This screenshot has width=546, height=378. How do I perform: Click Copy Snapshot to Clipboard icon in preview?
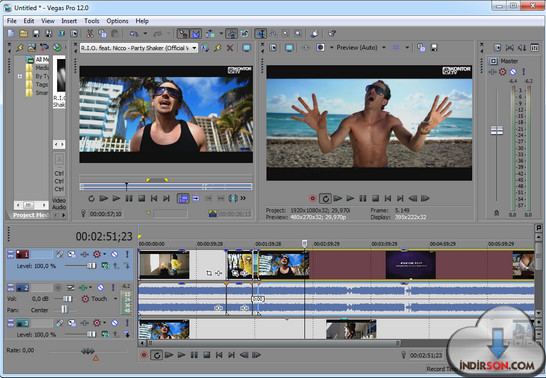click(421, 48)
